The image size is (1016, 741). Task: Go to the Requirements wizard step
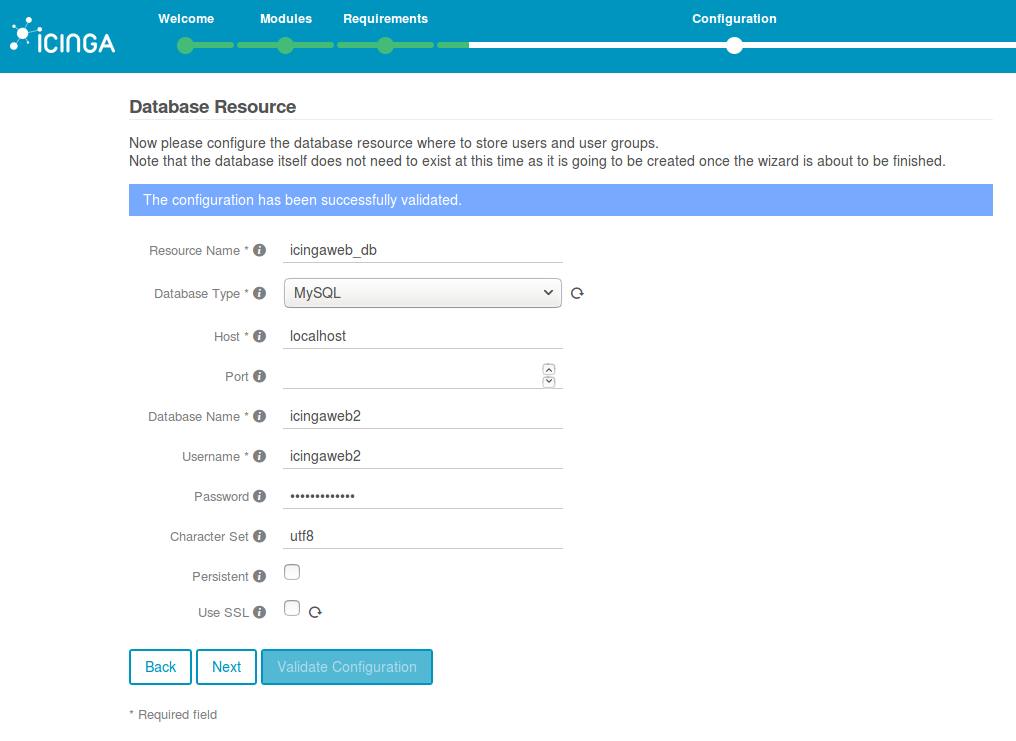point(386,19)
